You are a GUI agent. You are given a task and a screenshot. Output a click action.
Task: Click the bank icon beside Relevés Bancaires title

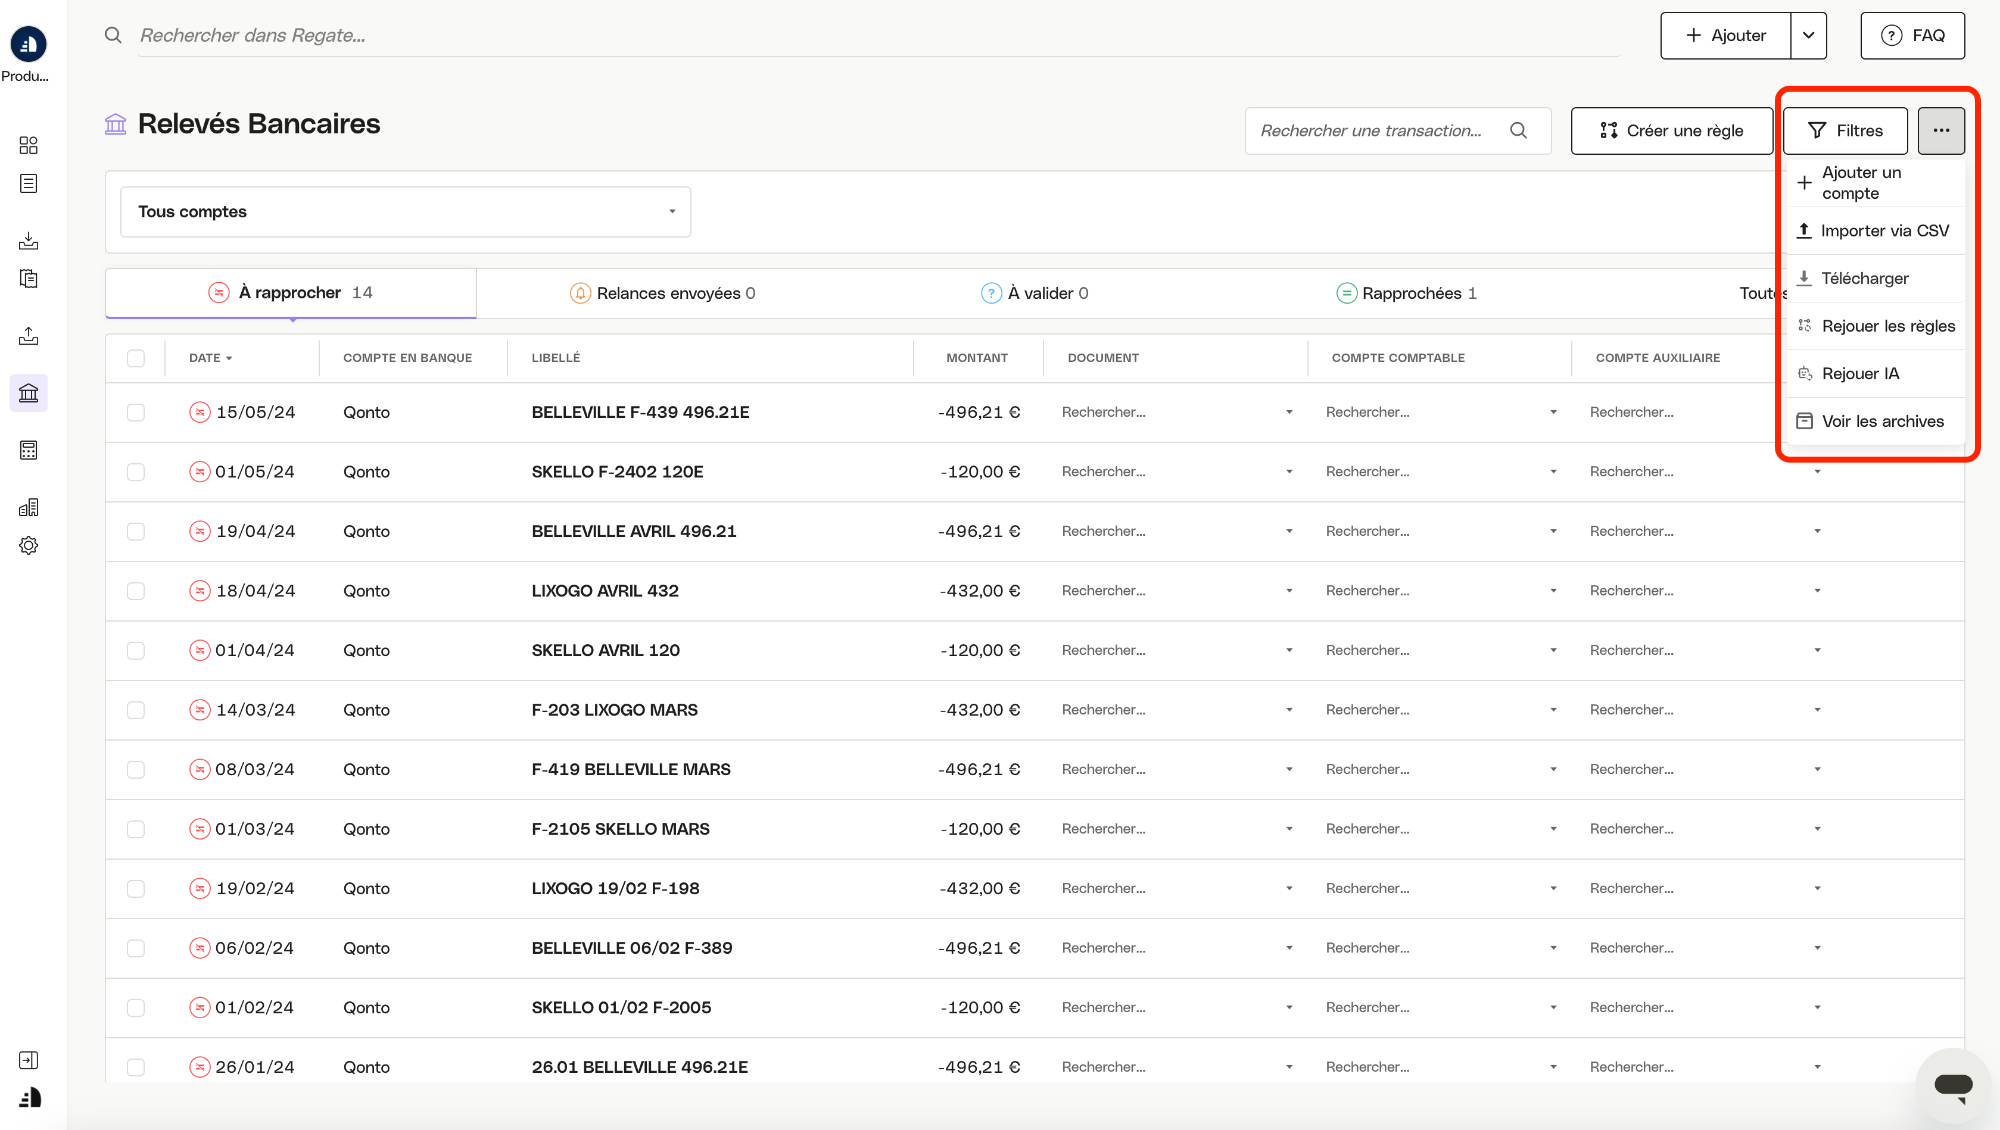coord(116,124)
